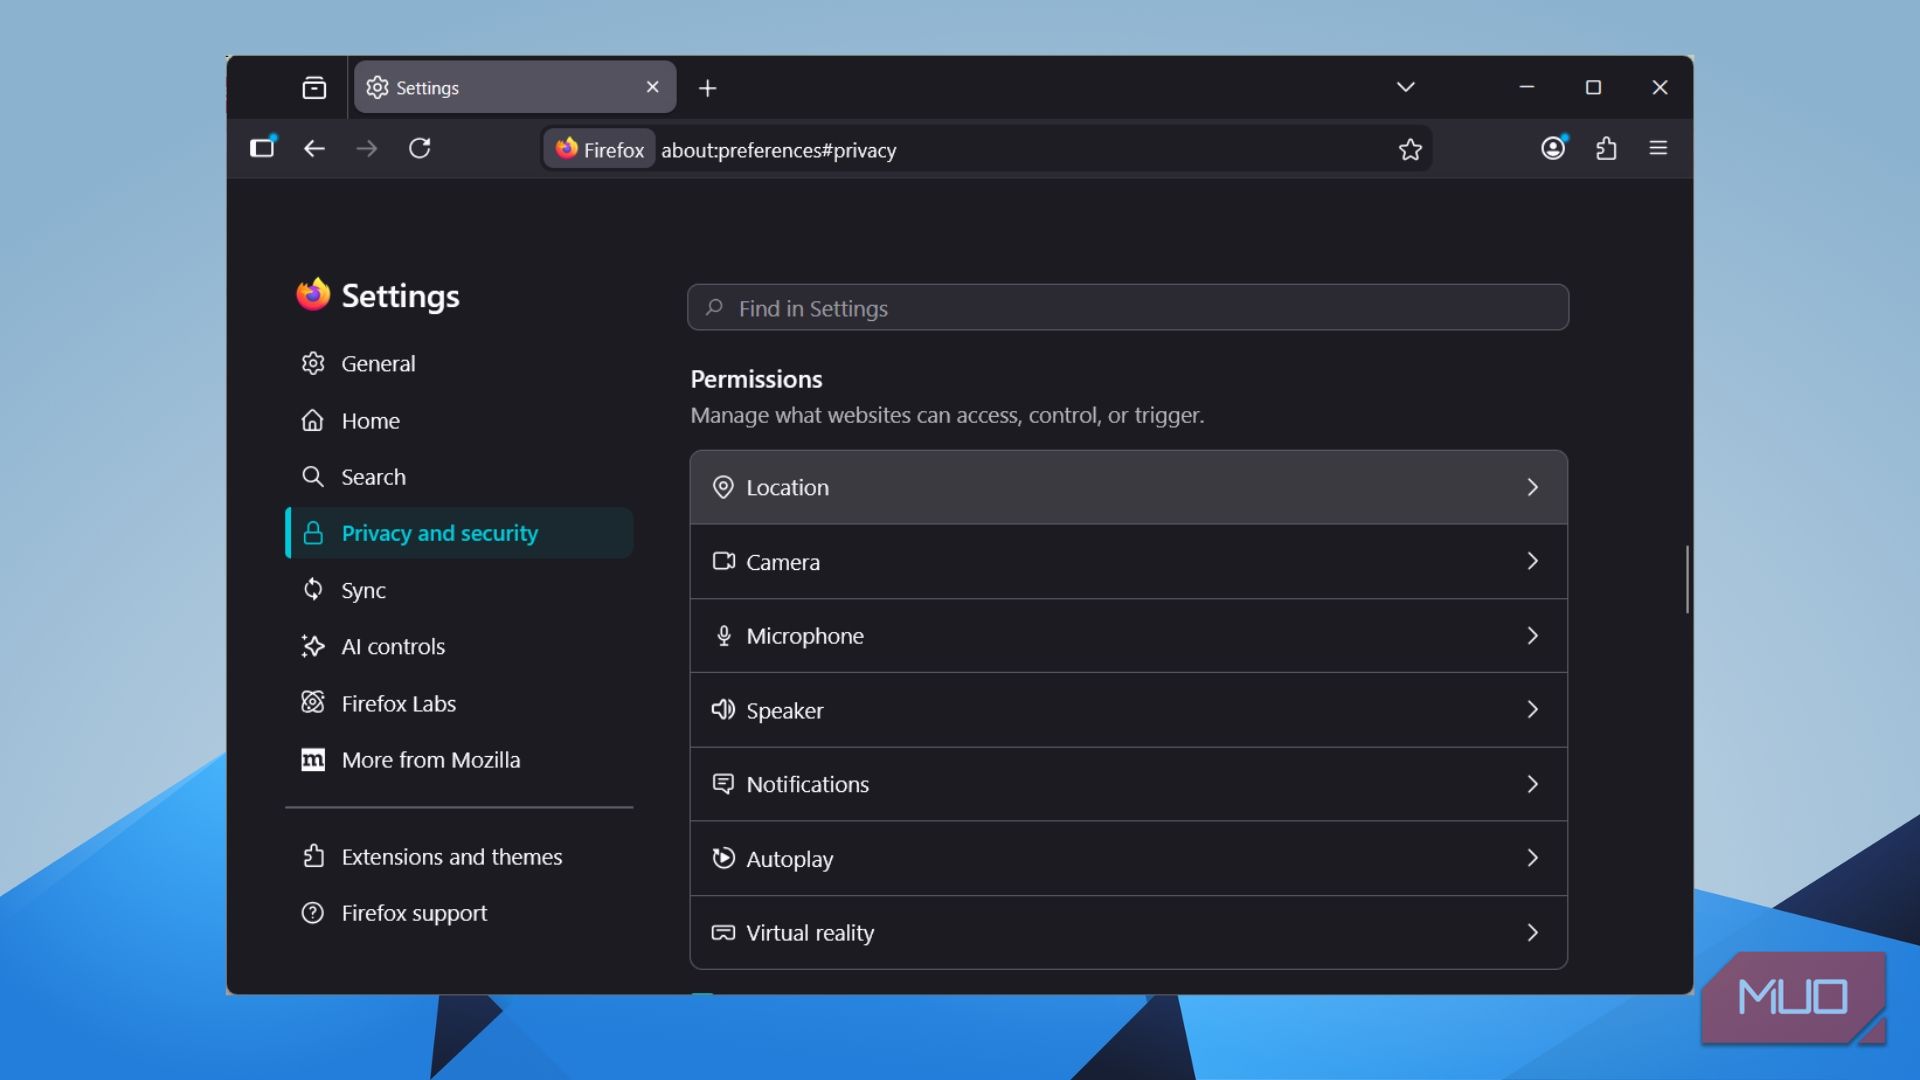The image size is (1920, 1080).
Task: Expand Camera using its chevron arrow
Action: pos(1533,561)
